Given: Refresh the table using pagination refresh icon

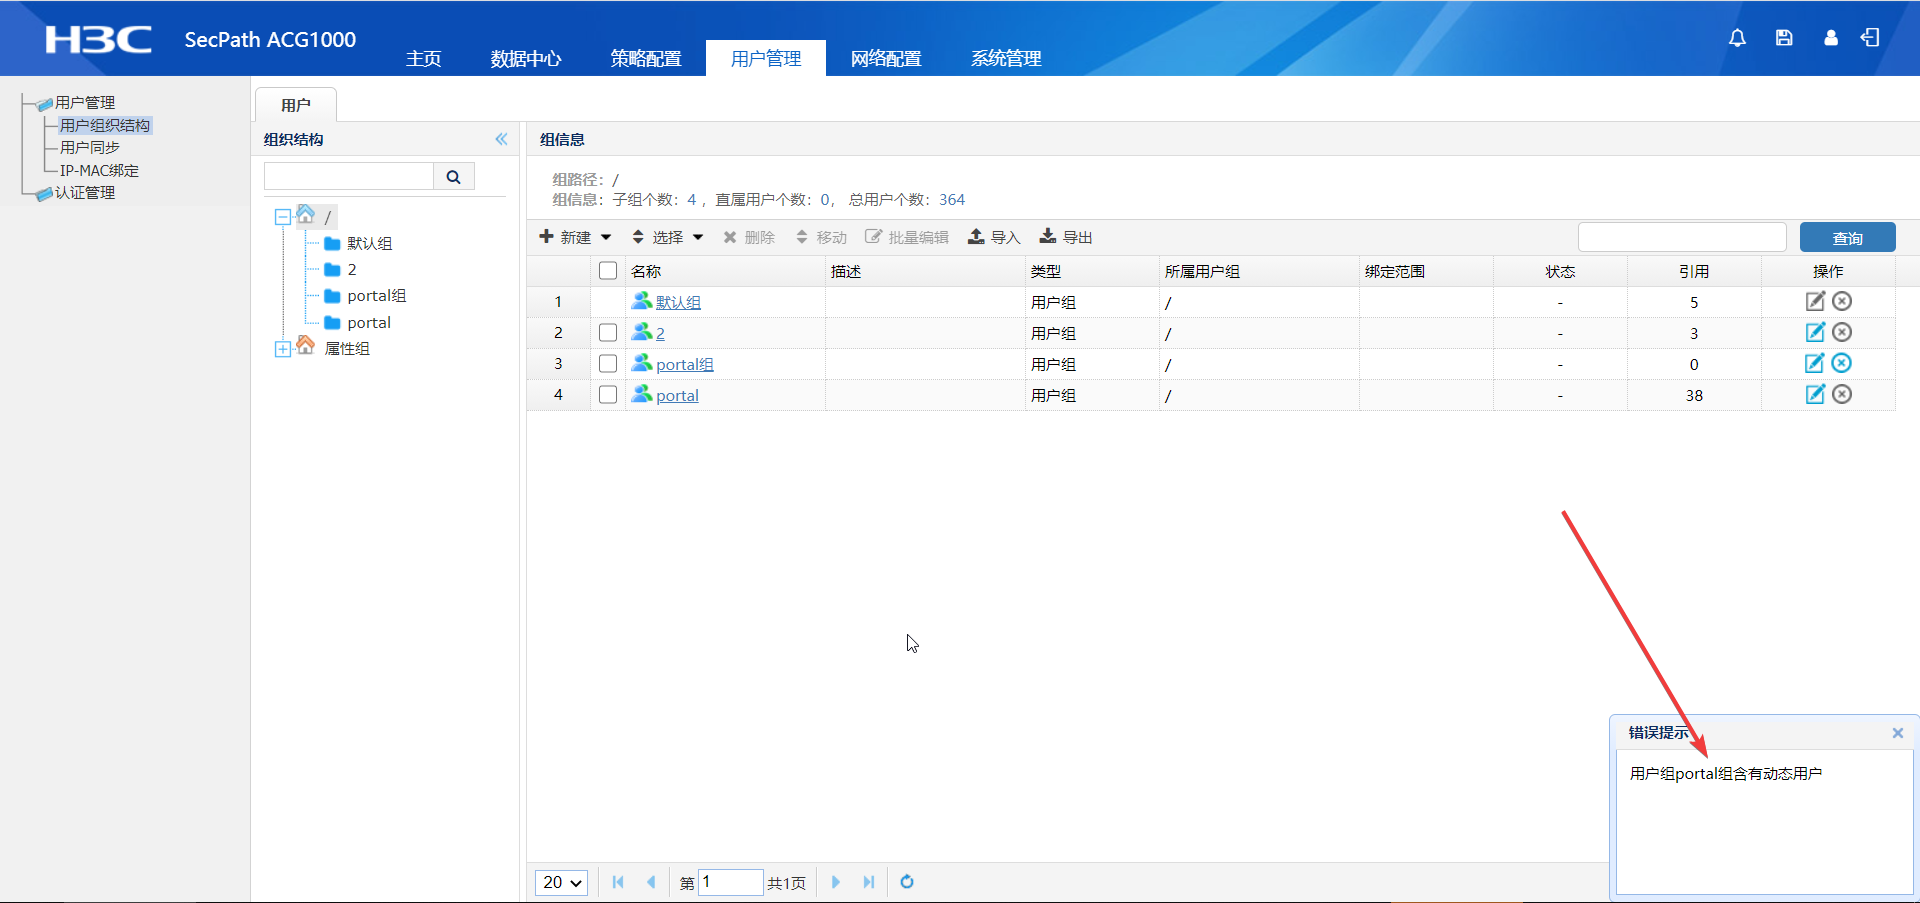Looking at the screenshot, I should click(x=907, y=882).
